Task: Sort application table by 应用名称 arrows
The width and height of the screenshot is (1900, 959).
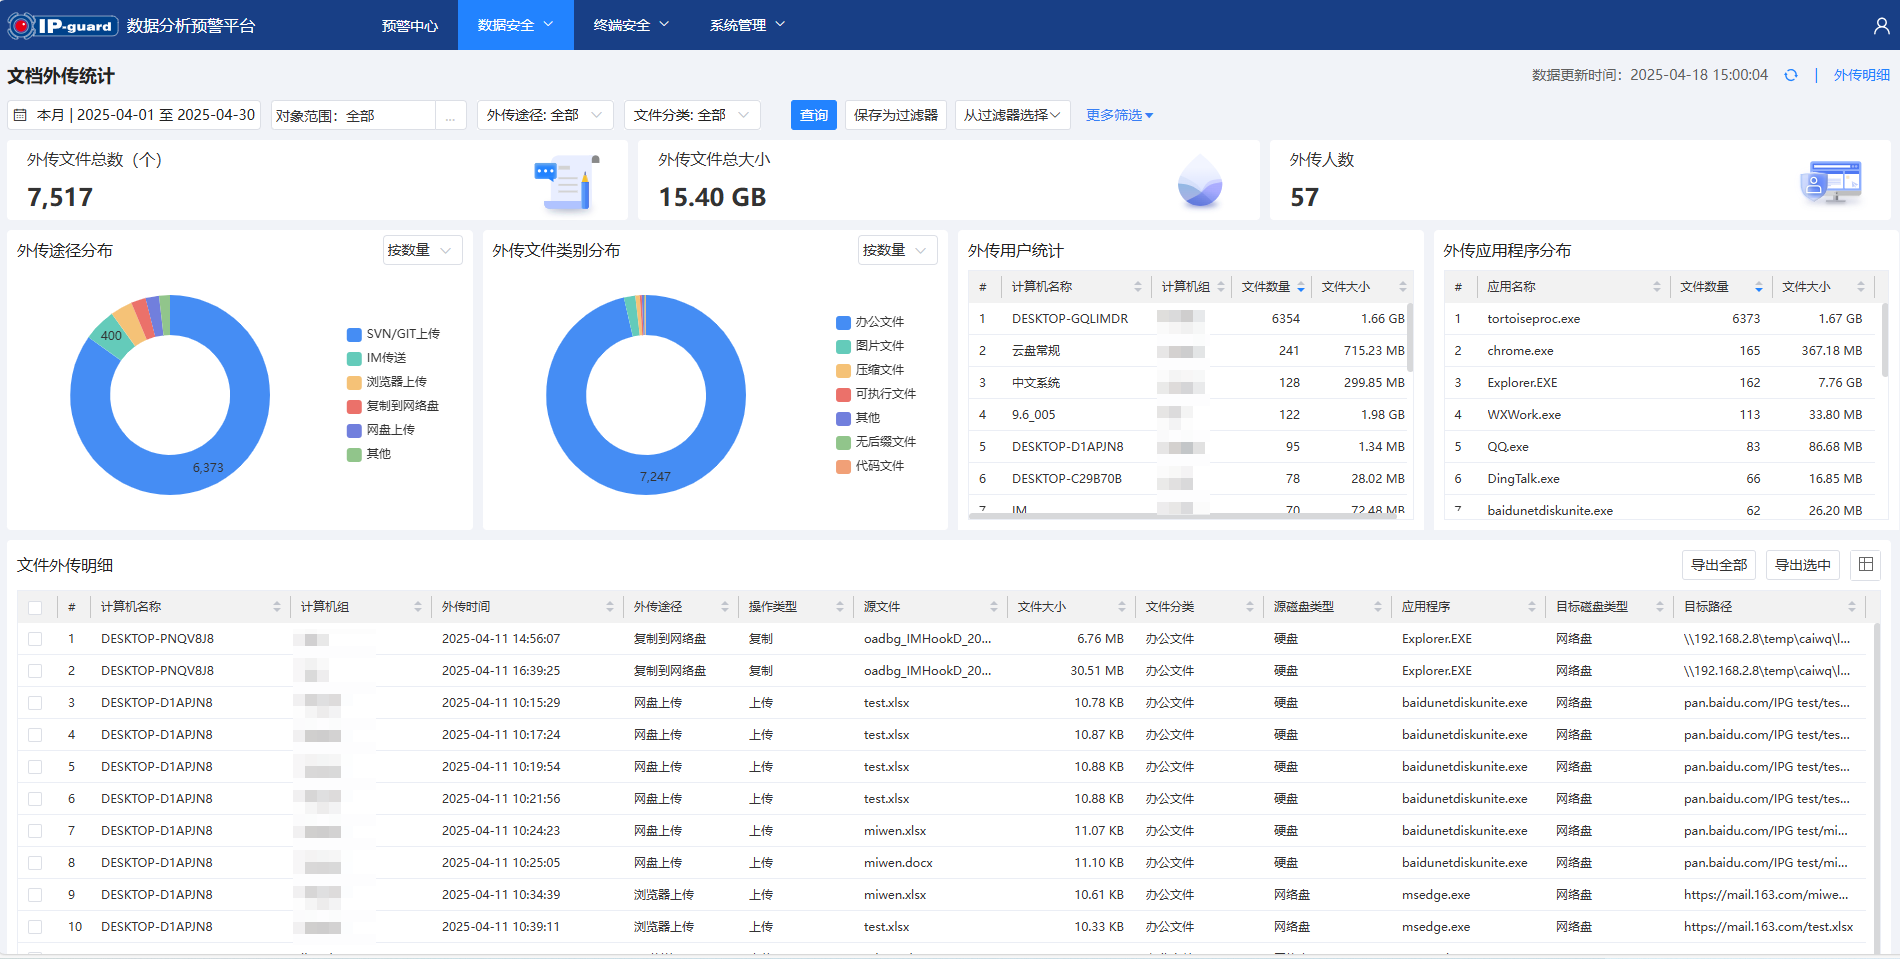Action: pos(1657,287)
